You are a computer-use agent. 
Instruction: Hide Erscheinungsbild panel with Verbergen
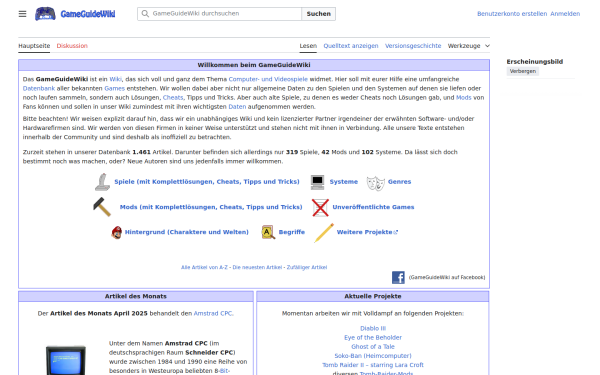(523, 71)
